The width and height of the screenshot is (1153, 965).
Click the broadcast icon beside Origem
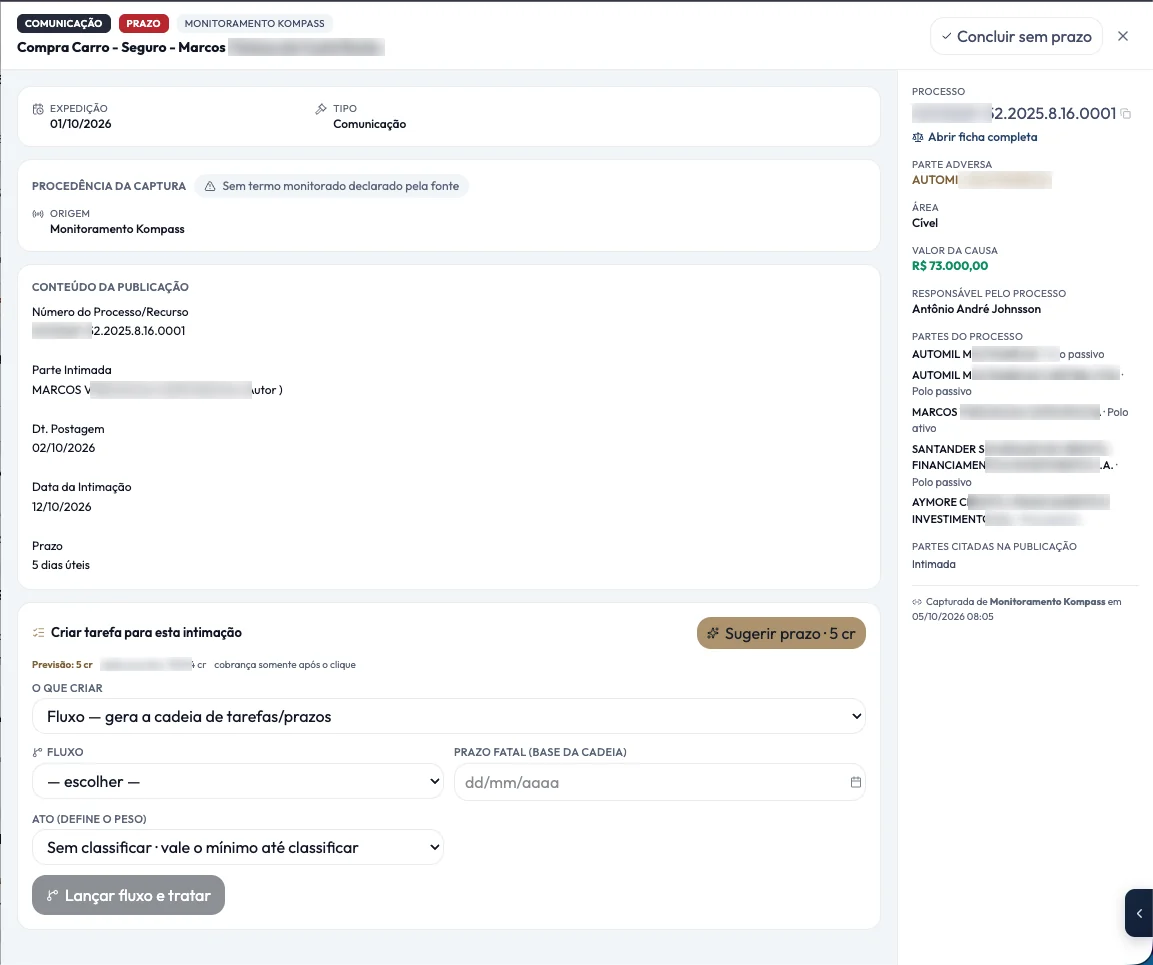pos(38,214)
